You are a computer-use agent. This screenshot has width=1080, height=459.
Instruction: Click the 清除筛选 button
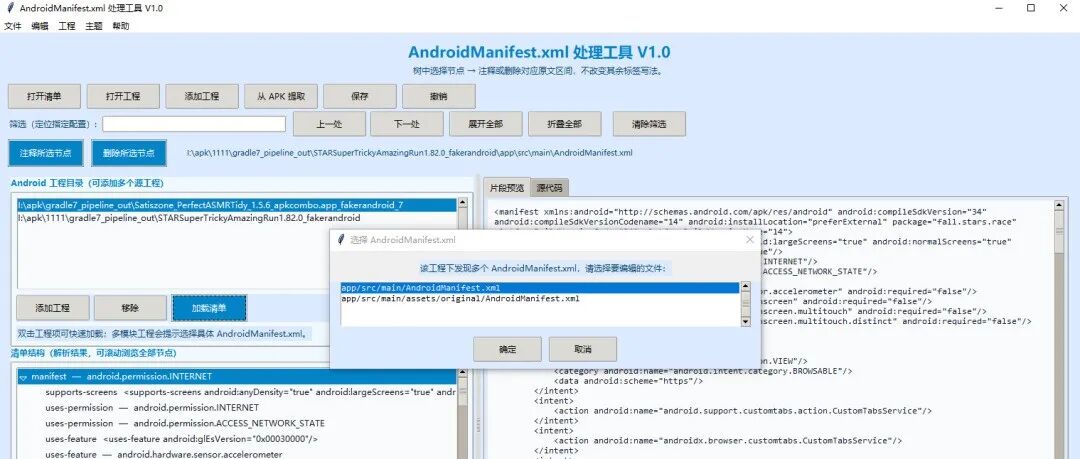click(x=650, y=124)
